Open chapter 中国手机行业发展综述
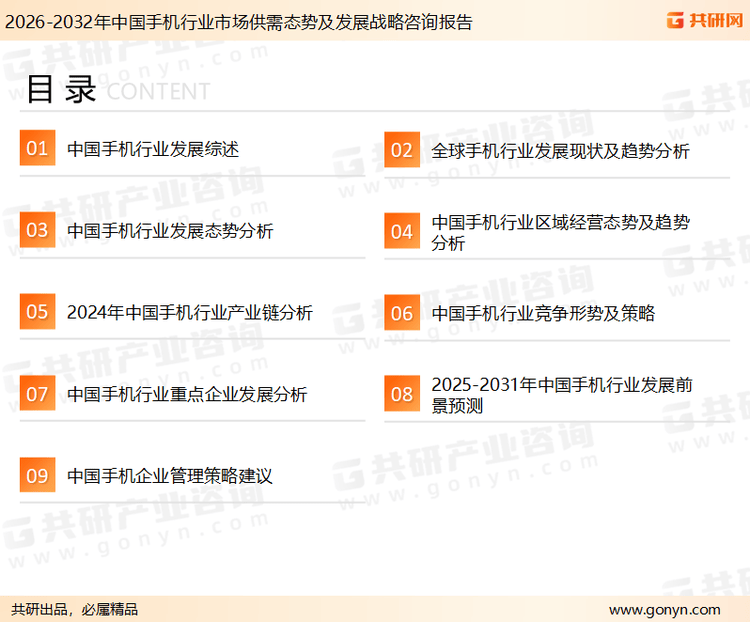750x622 pixels. click(153, 150)
